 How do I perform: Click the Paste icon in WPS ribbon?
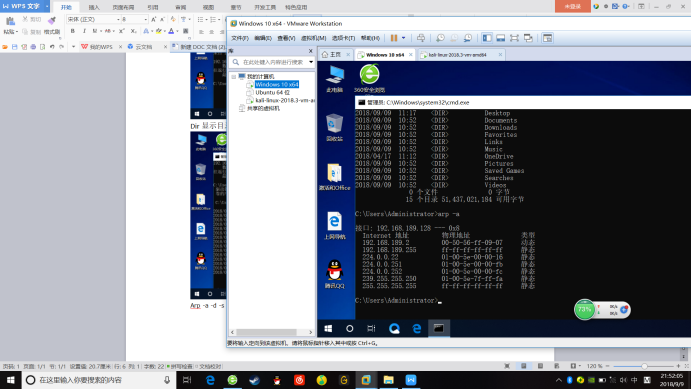(x=10, y=21)
